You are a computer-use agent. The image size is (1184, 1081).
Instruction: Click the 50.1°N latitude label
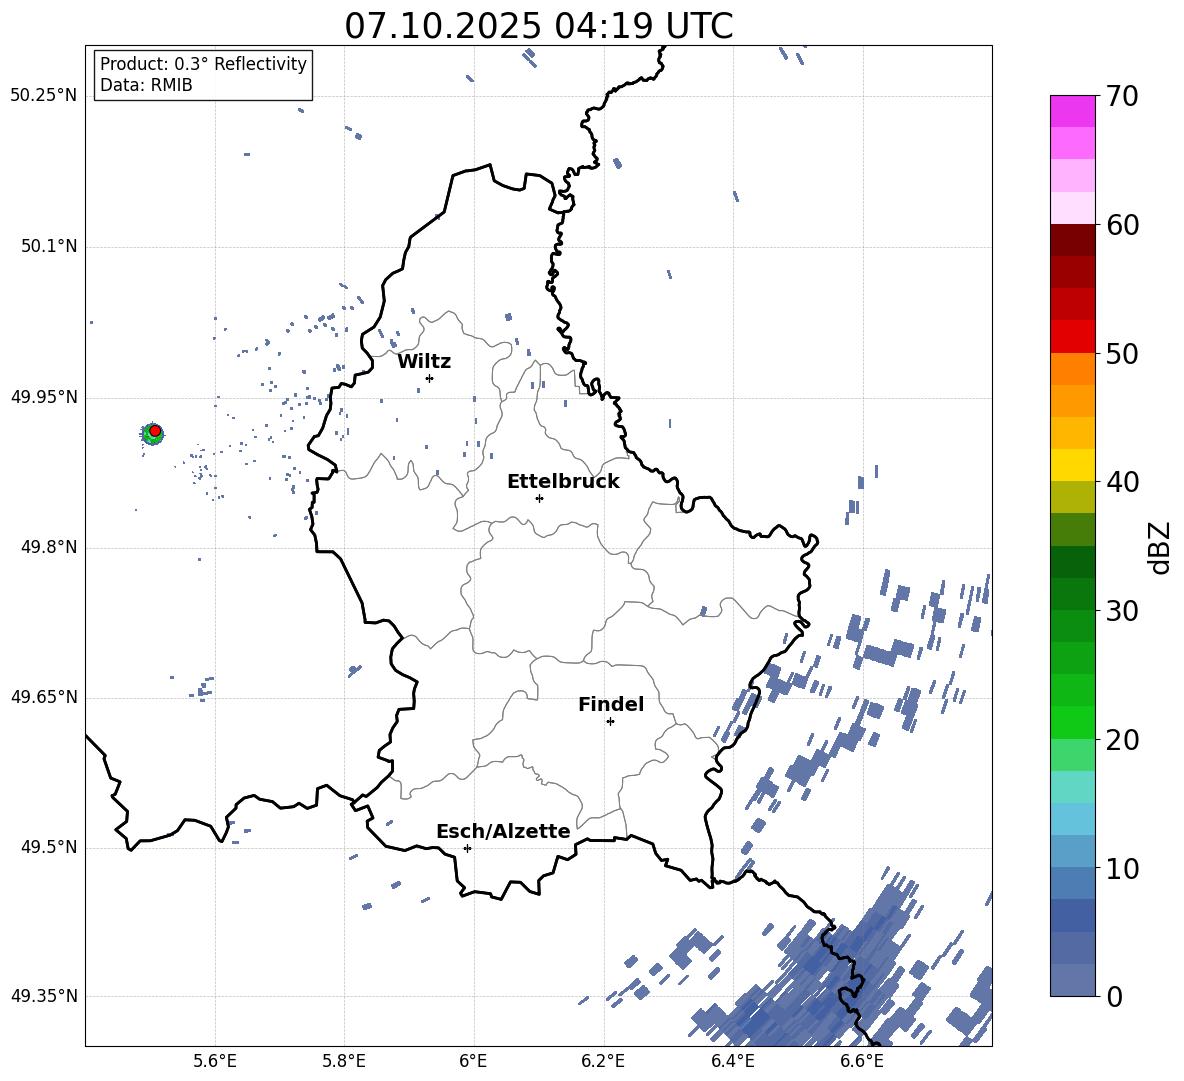(x=48, y=246)
